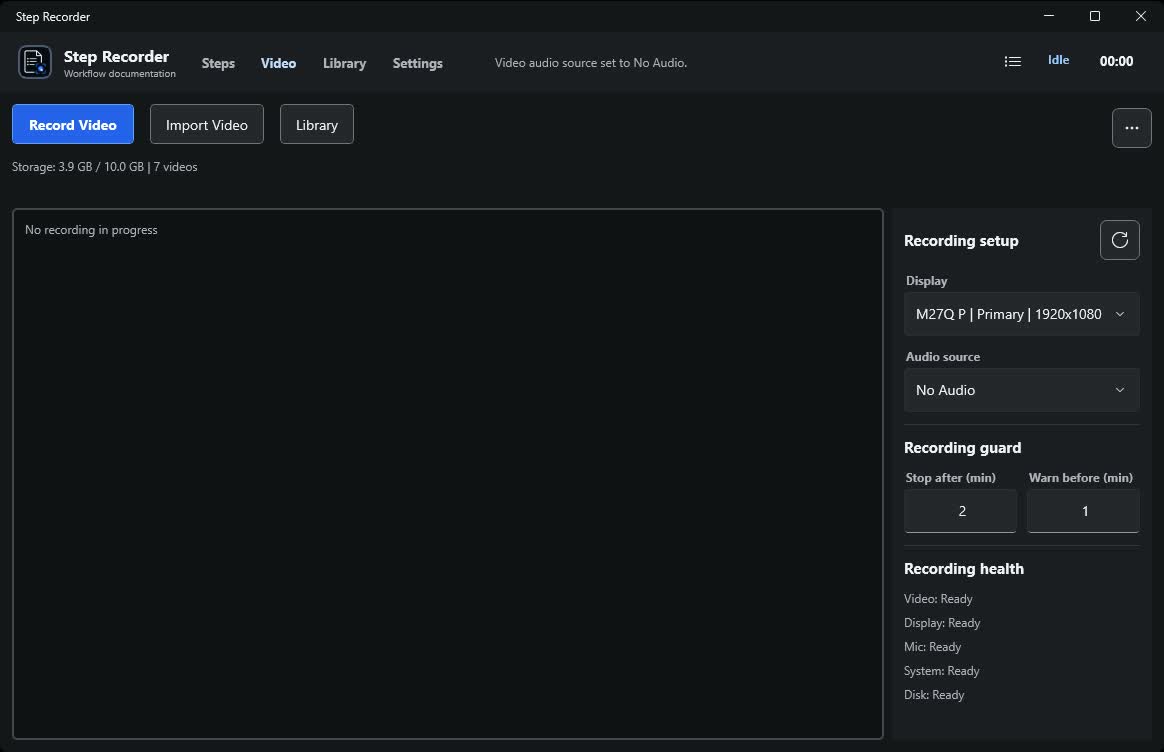This screenshot has height=752, width=1164.
Task: Open the list view icon next to Idle
Action: point(1013,62)
